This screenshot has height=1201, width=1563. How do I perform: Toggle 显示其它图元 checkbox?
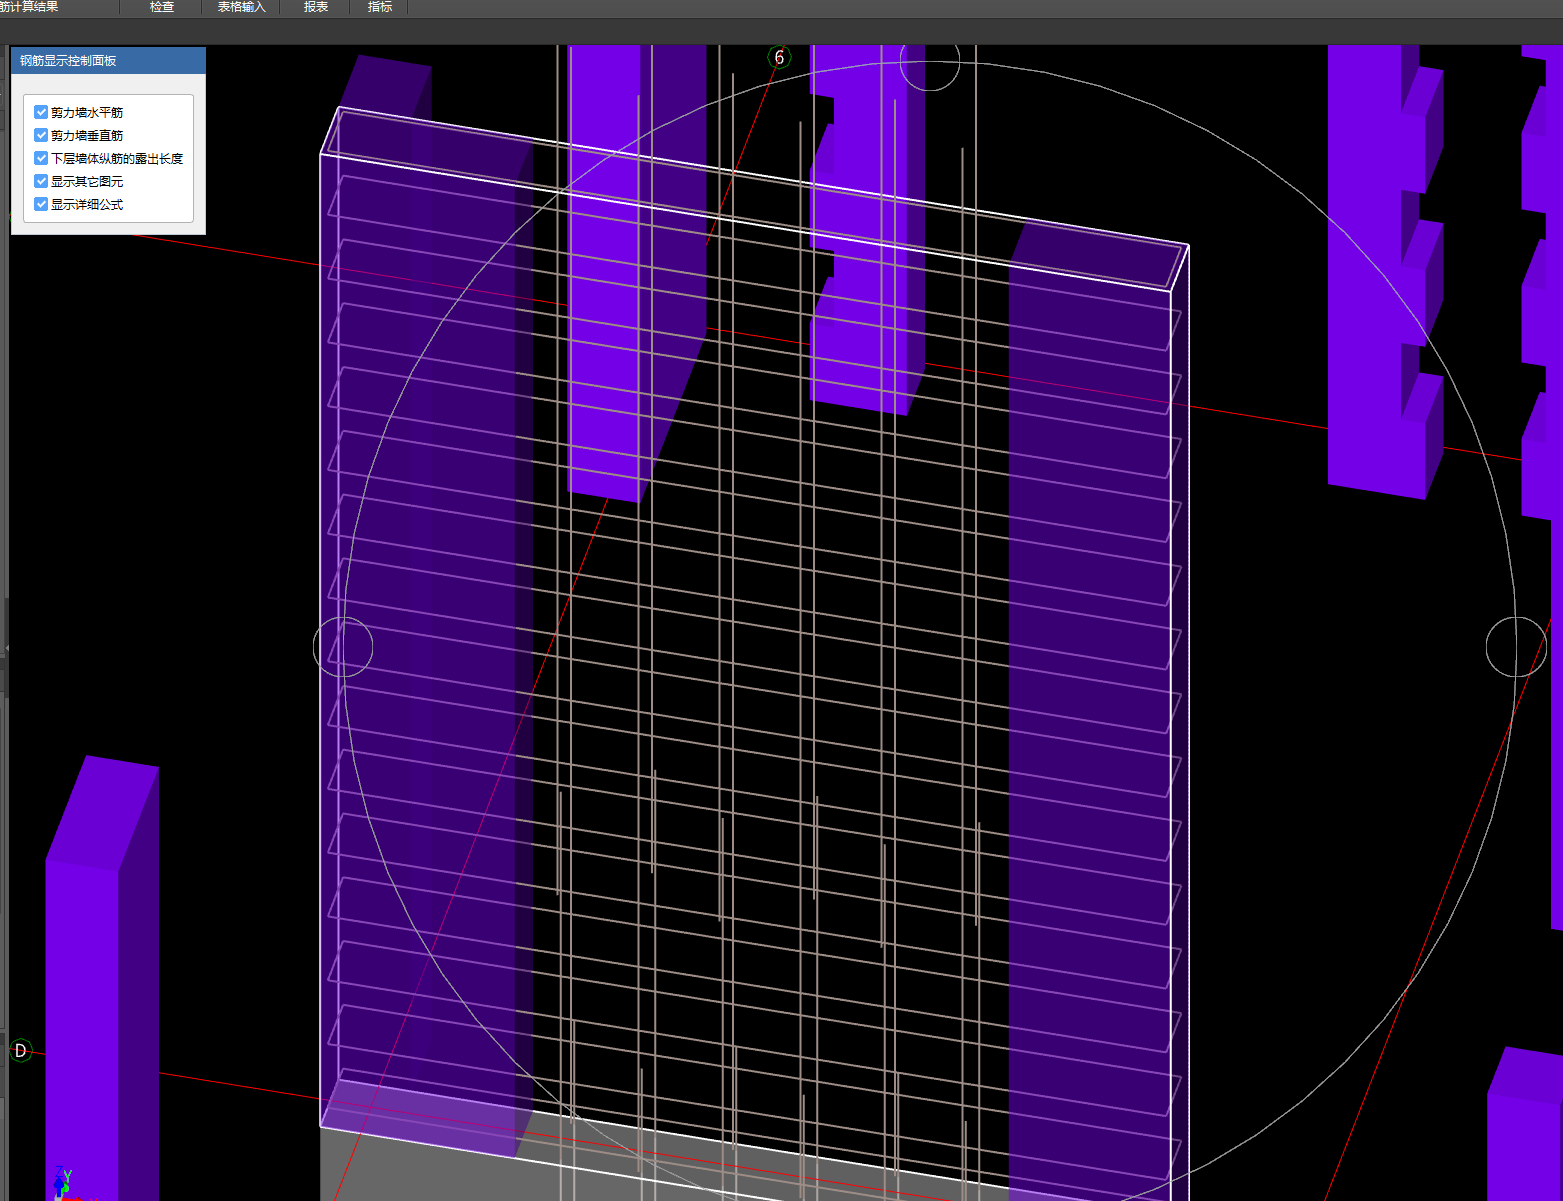tap(41, 181)
